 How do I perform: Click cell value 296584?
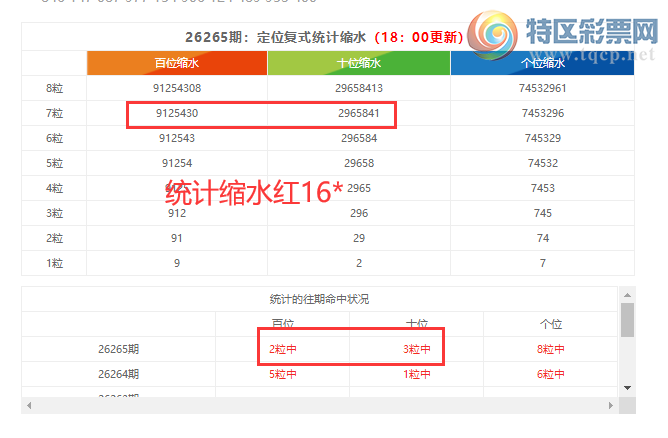(359, 138)
